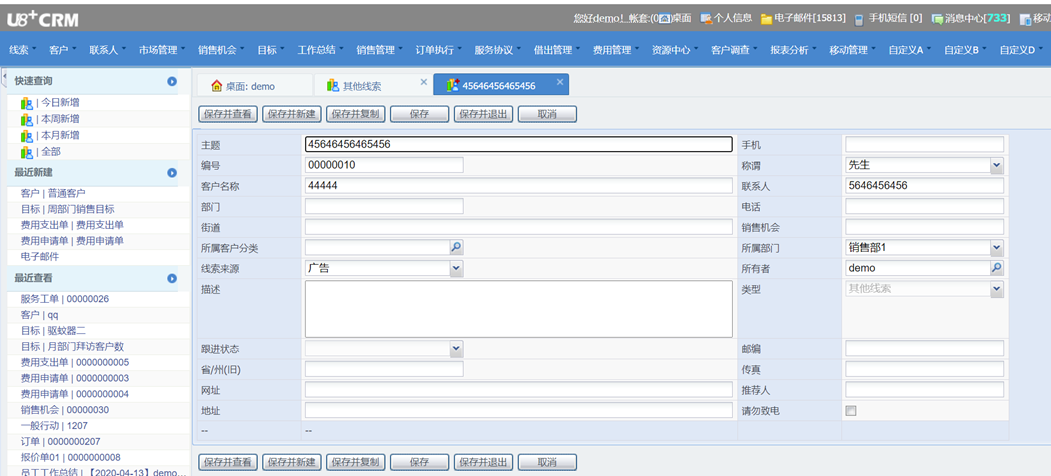Open recent item 销售机会 | 00000030
Image resolution: width=1051 pixels, height=476 pixels.
coord(65,410)
